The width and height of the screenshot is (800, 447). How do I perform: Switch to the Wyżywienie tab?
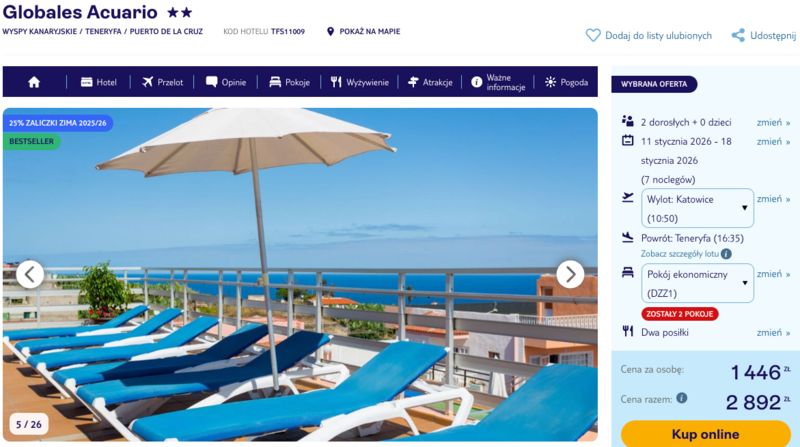click(x=359, y=82)
